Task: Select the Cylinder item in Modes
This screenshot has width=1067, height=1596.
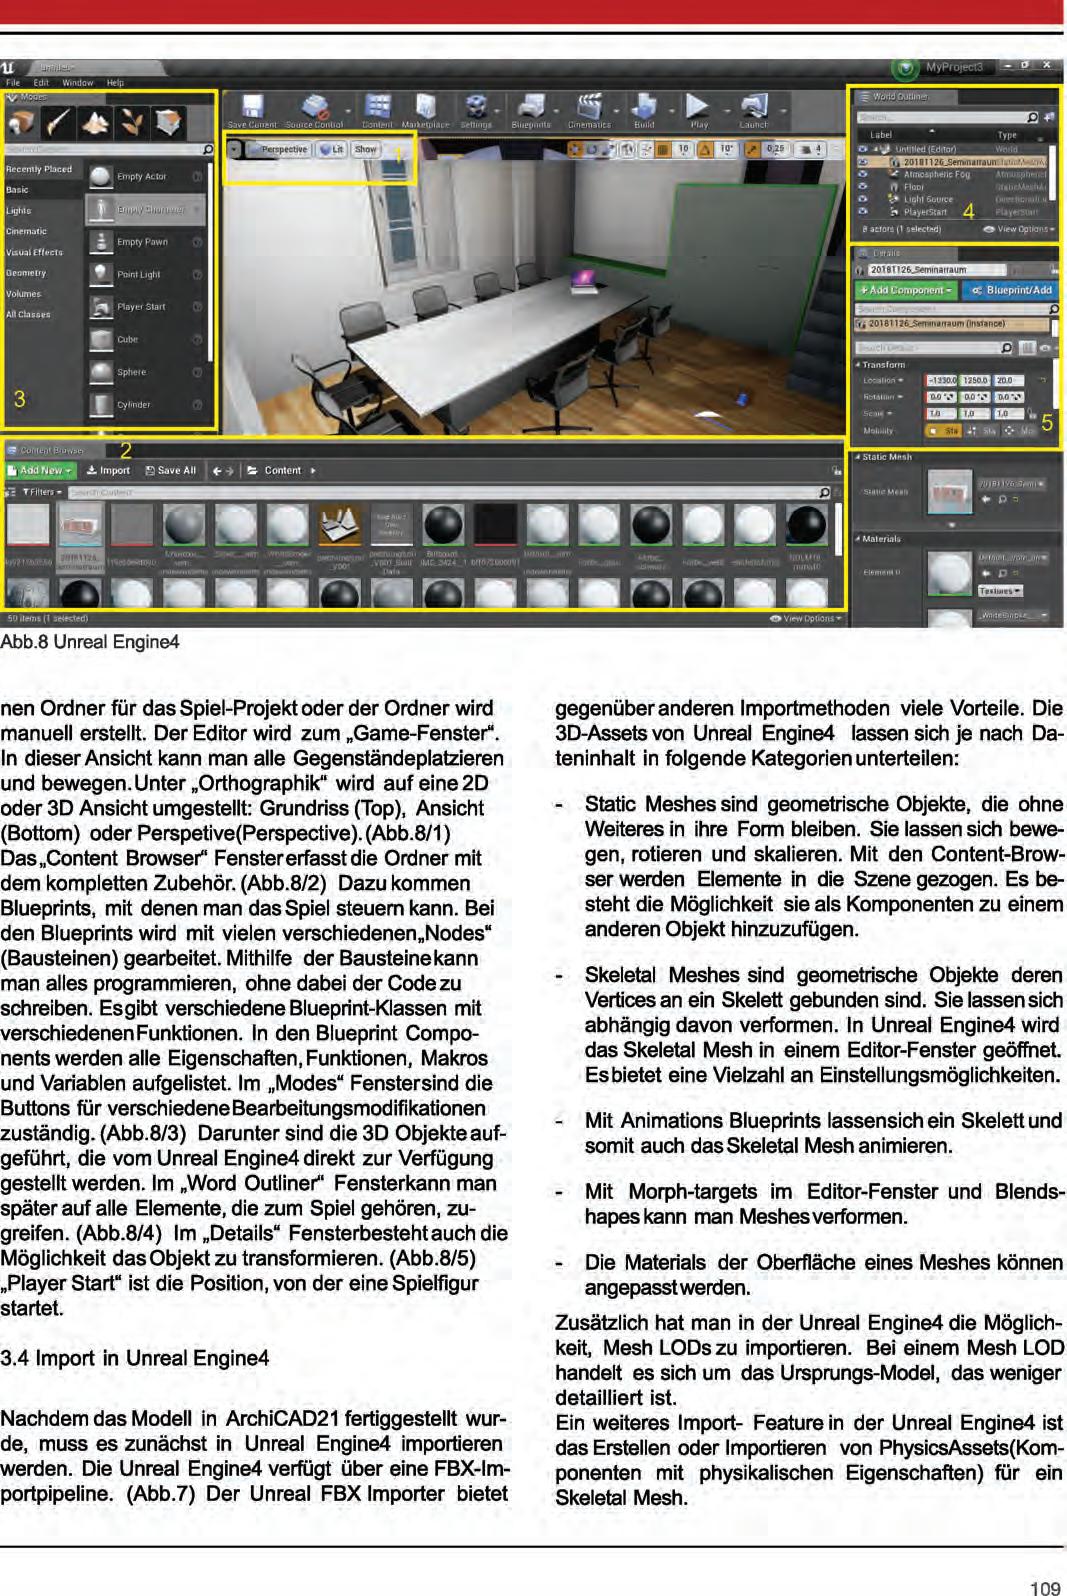Action: (x=146, y=405)
